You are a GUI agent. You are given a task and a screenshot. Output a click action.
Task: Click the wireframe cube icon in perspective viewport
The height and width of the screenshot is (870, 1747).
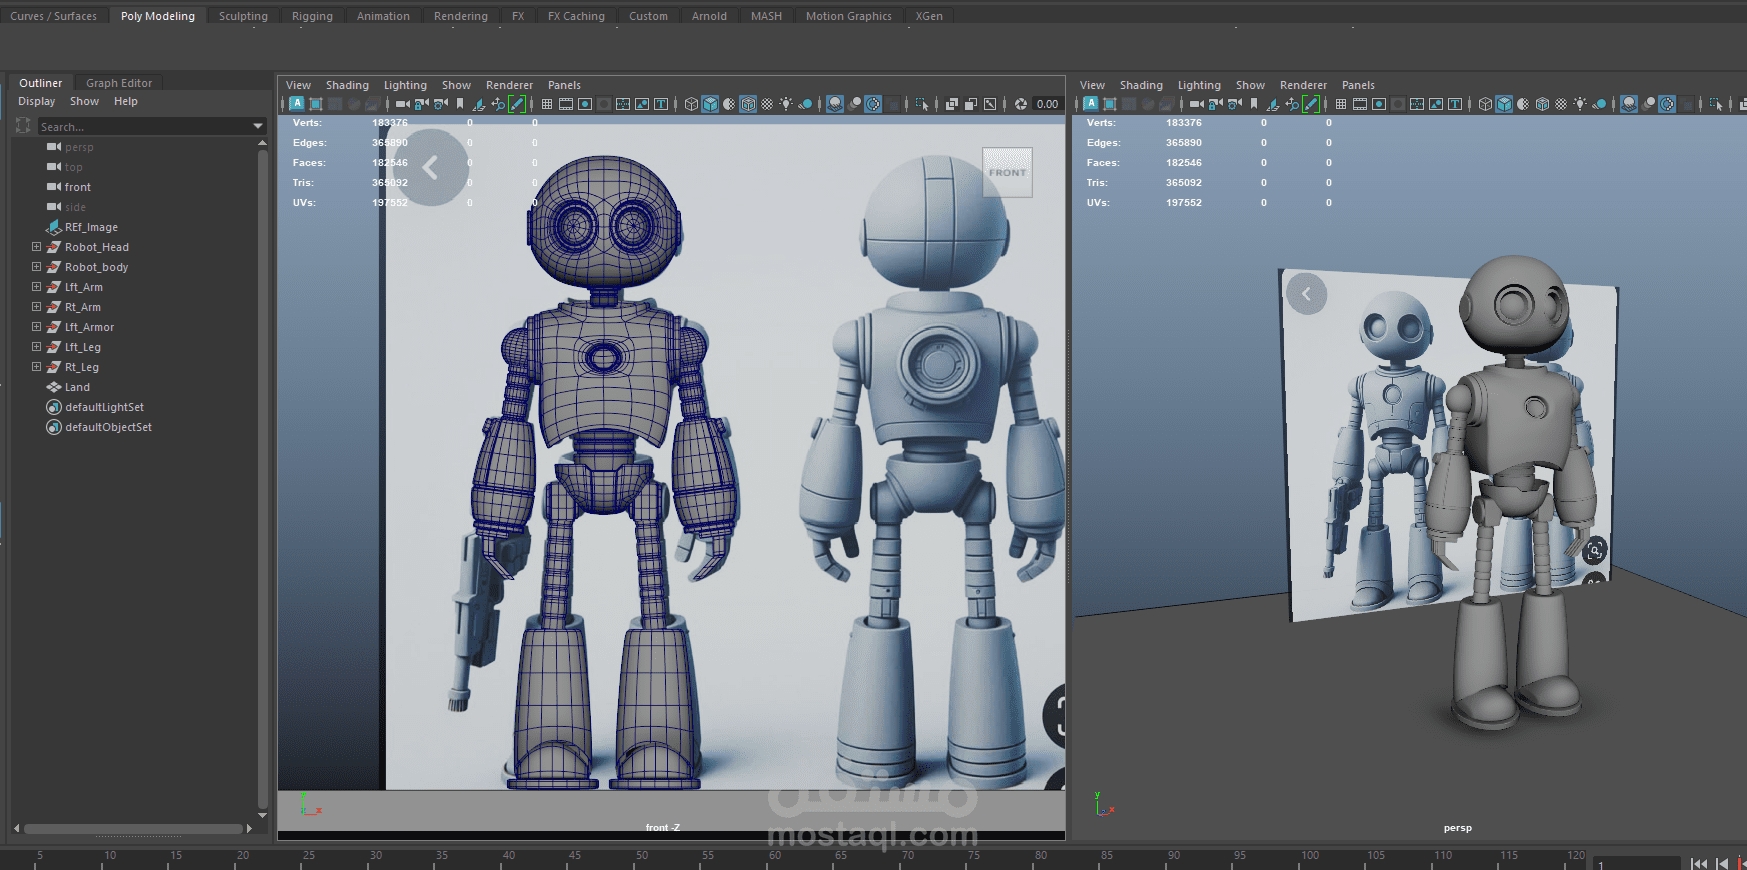(x=1485, y=104)
